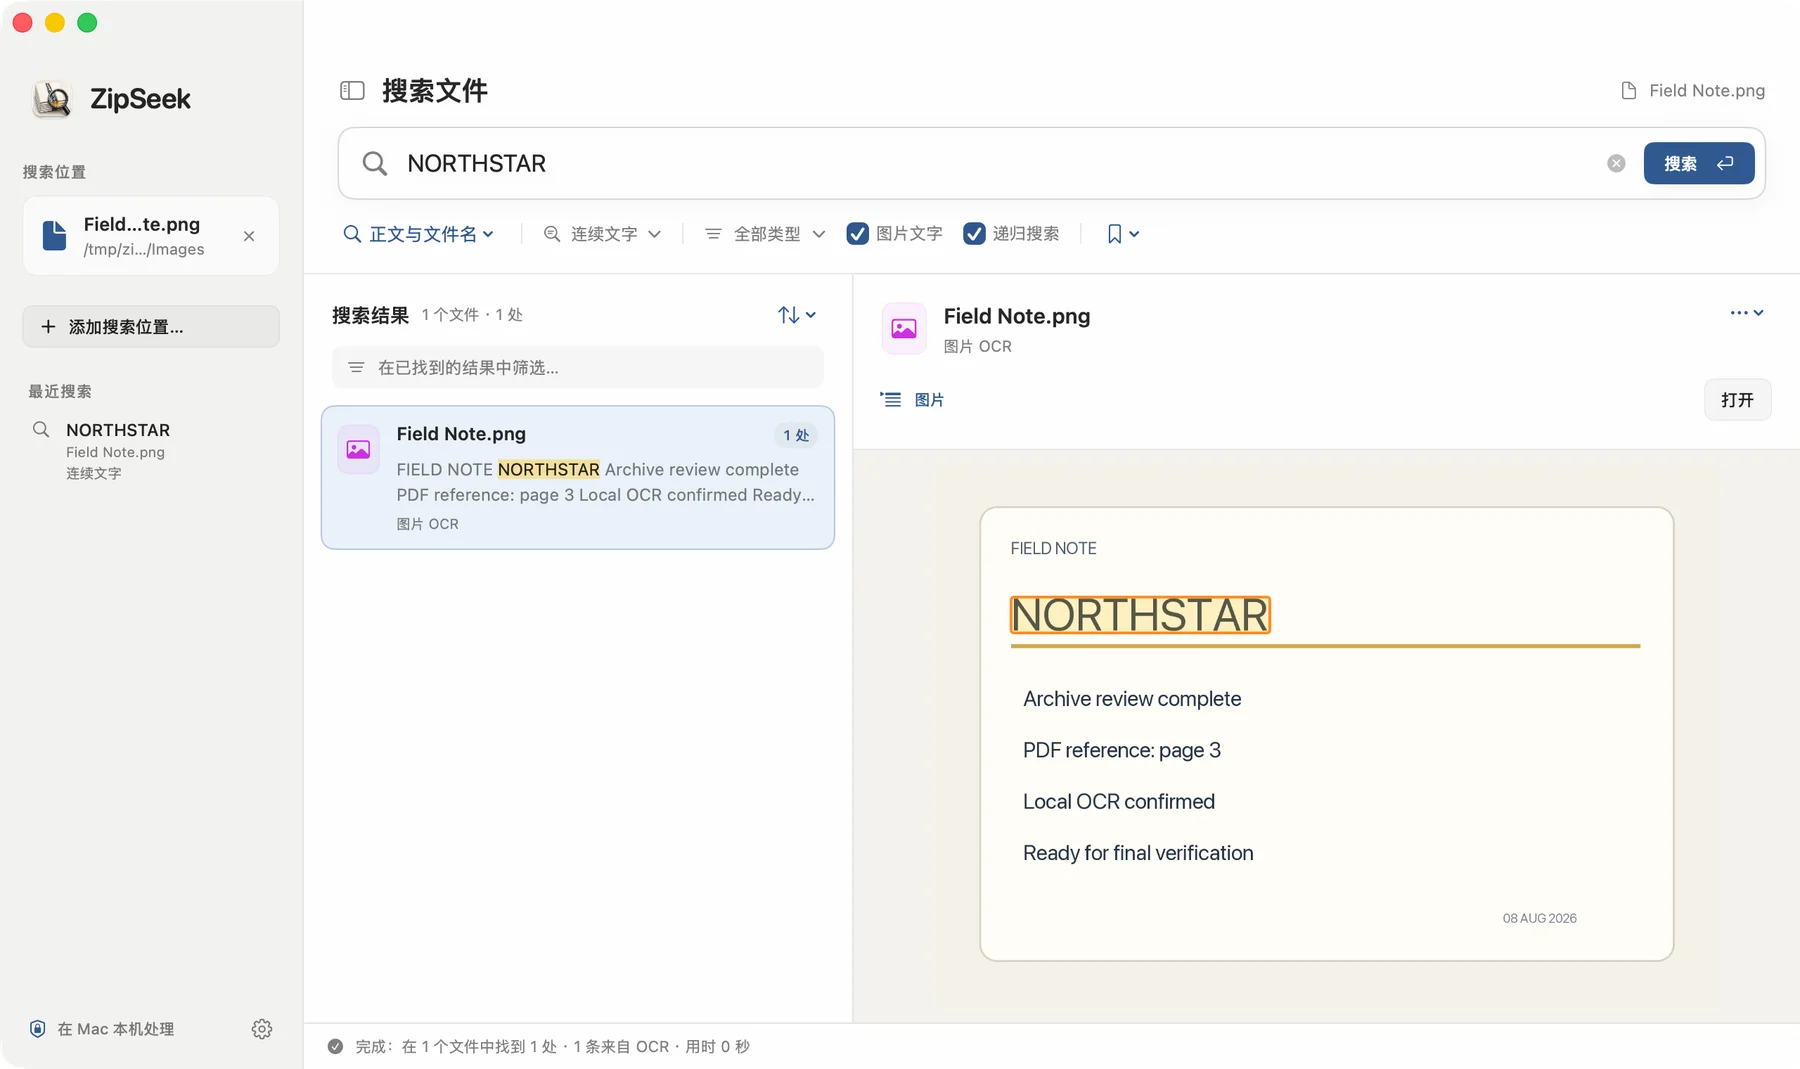
Task: Open the more options ellipsis menu
Action: [1746, 313]
